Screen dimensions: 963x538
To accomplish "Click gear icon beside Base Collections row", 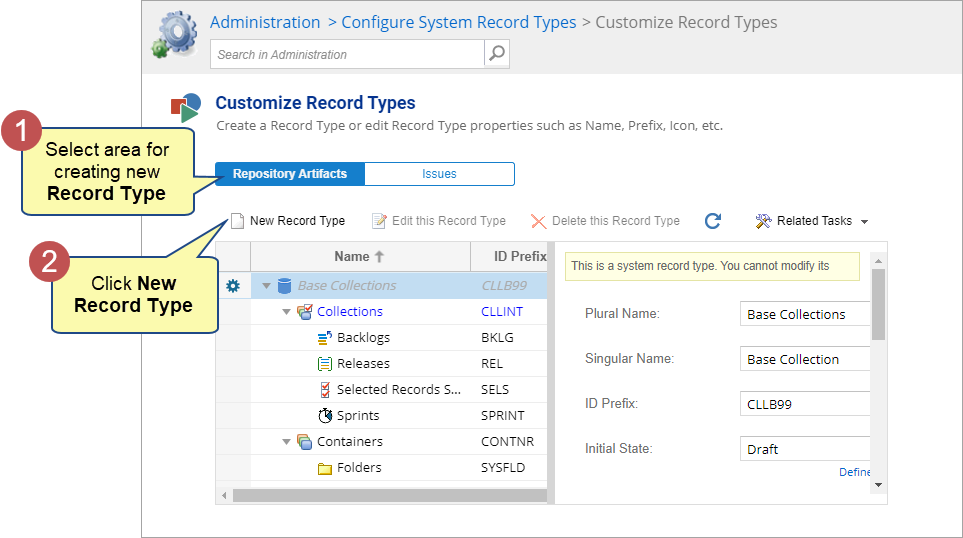I will pos(233,286).
